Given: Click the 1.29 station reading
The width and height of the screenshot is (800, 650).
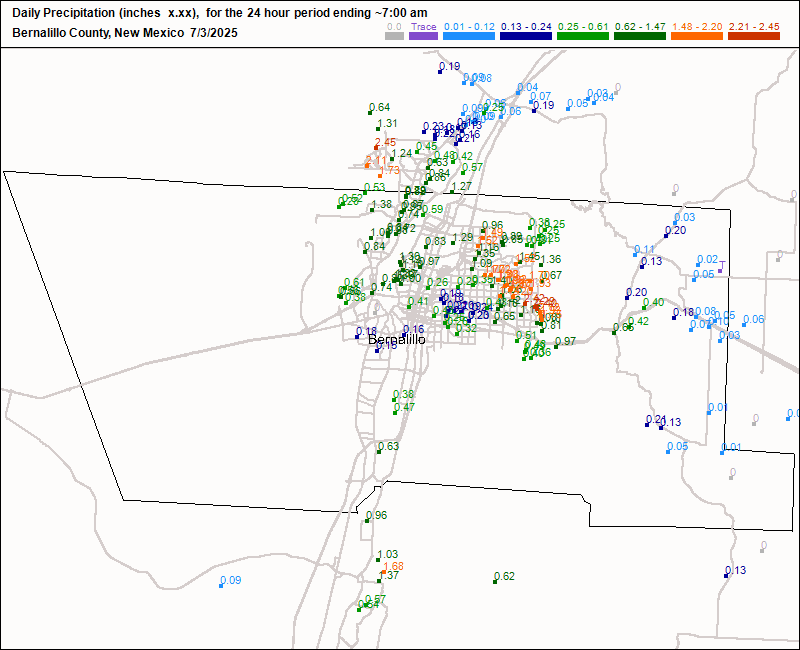Looking at the screenshot, I should pyautogui.click(x=463, y=238).
